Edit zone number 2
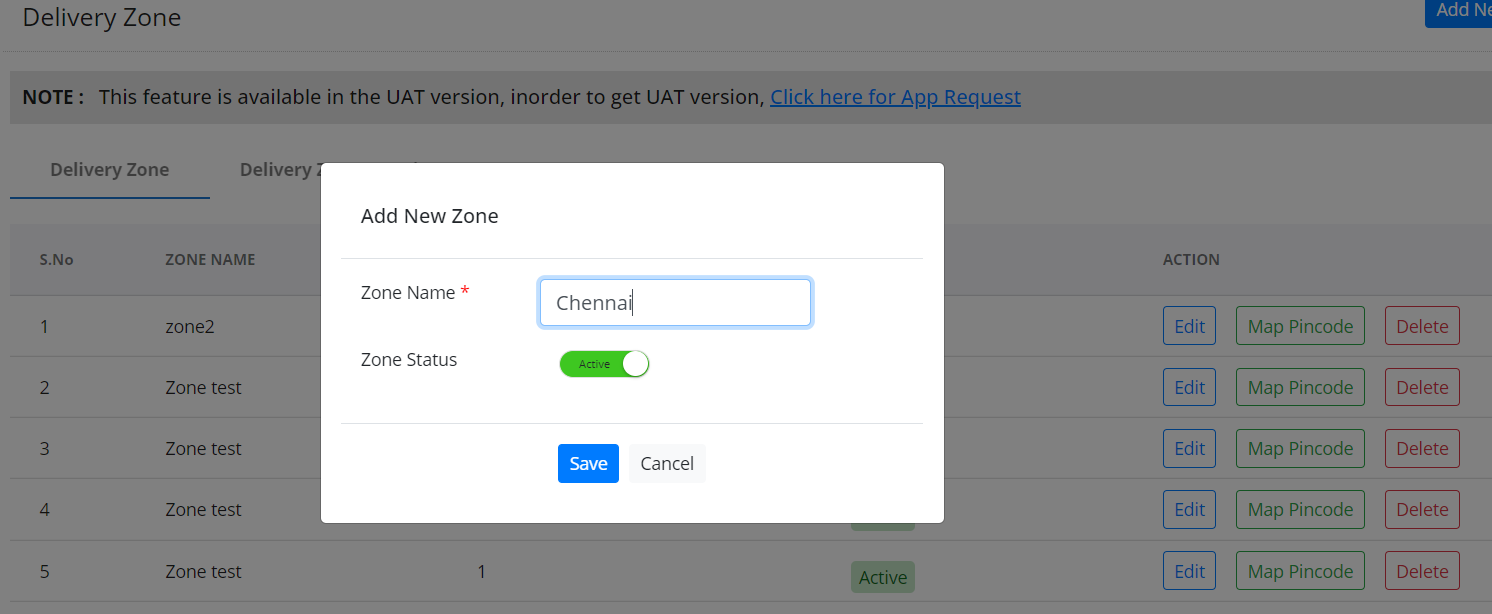This screenshot has height=614, width=1492. click(x=1189, y=387)
